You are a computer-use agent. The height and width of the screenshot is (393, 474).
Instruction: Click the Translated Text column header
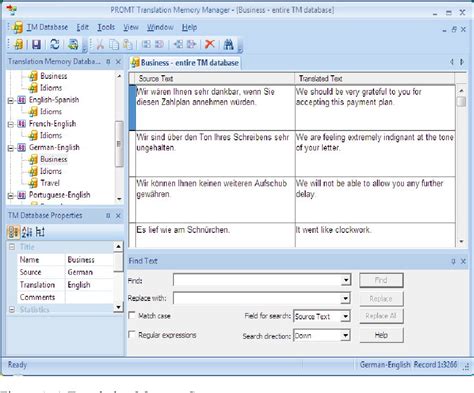375,79
